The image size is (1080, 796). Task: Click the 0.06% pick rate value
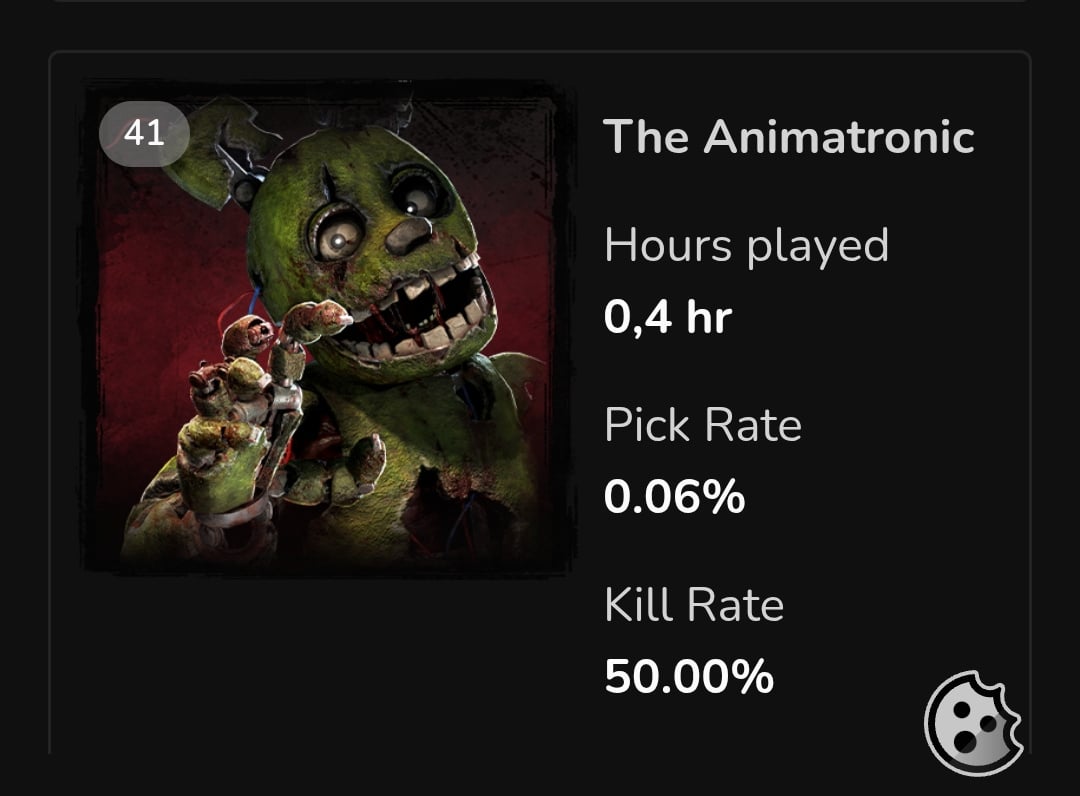[x=675, y=495]
